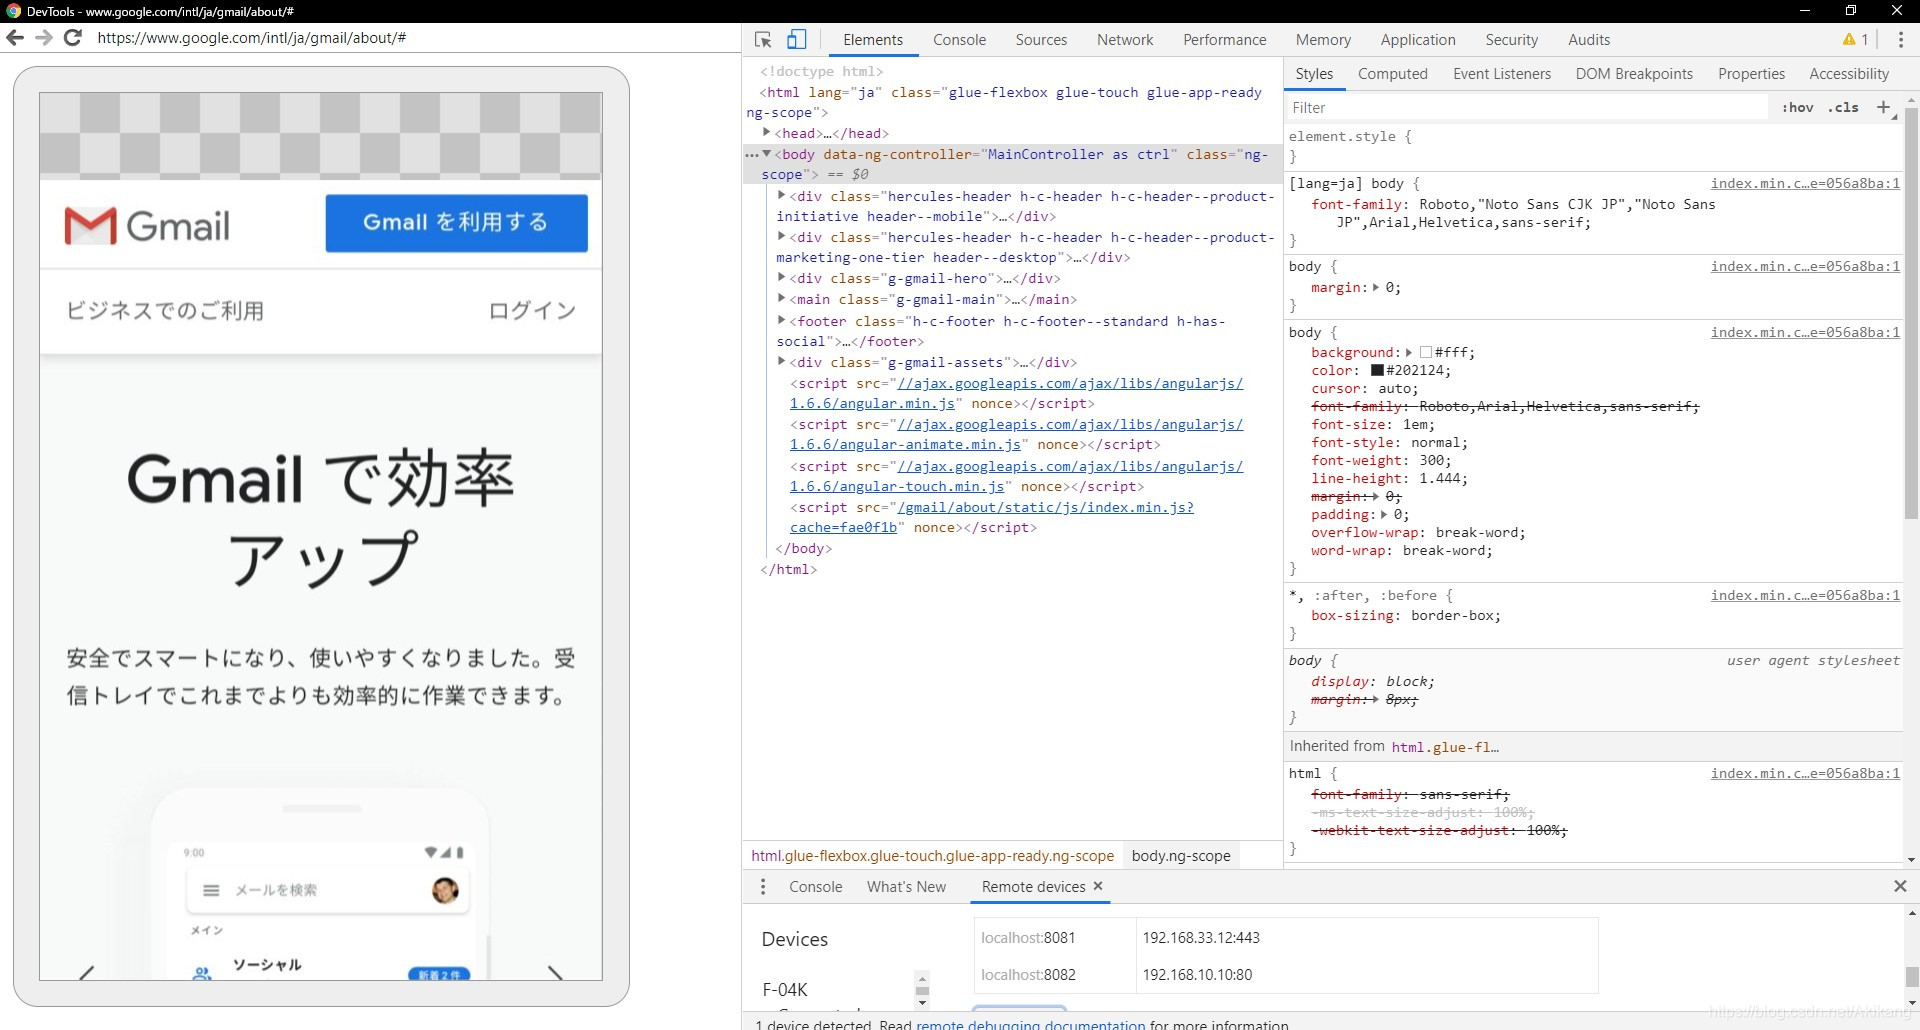Open the Audits tab
The width and height of the screenshot is (1920, 1030).
(x=1589, y=40)
